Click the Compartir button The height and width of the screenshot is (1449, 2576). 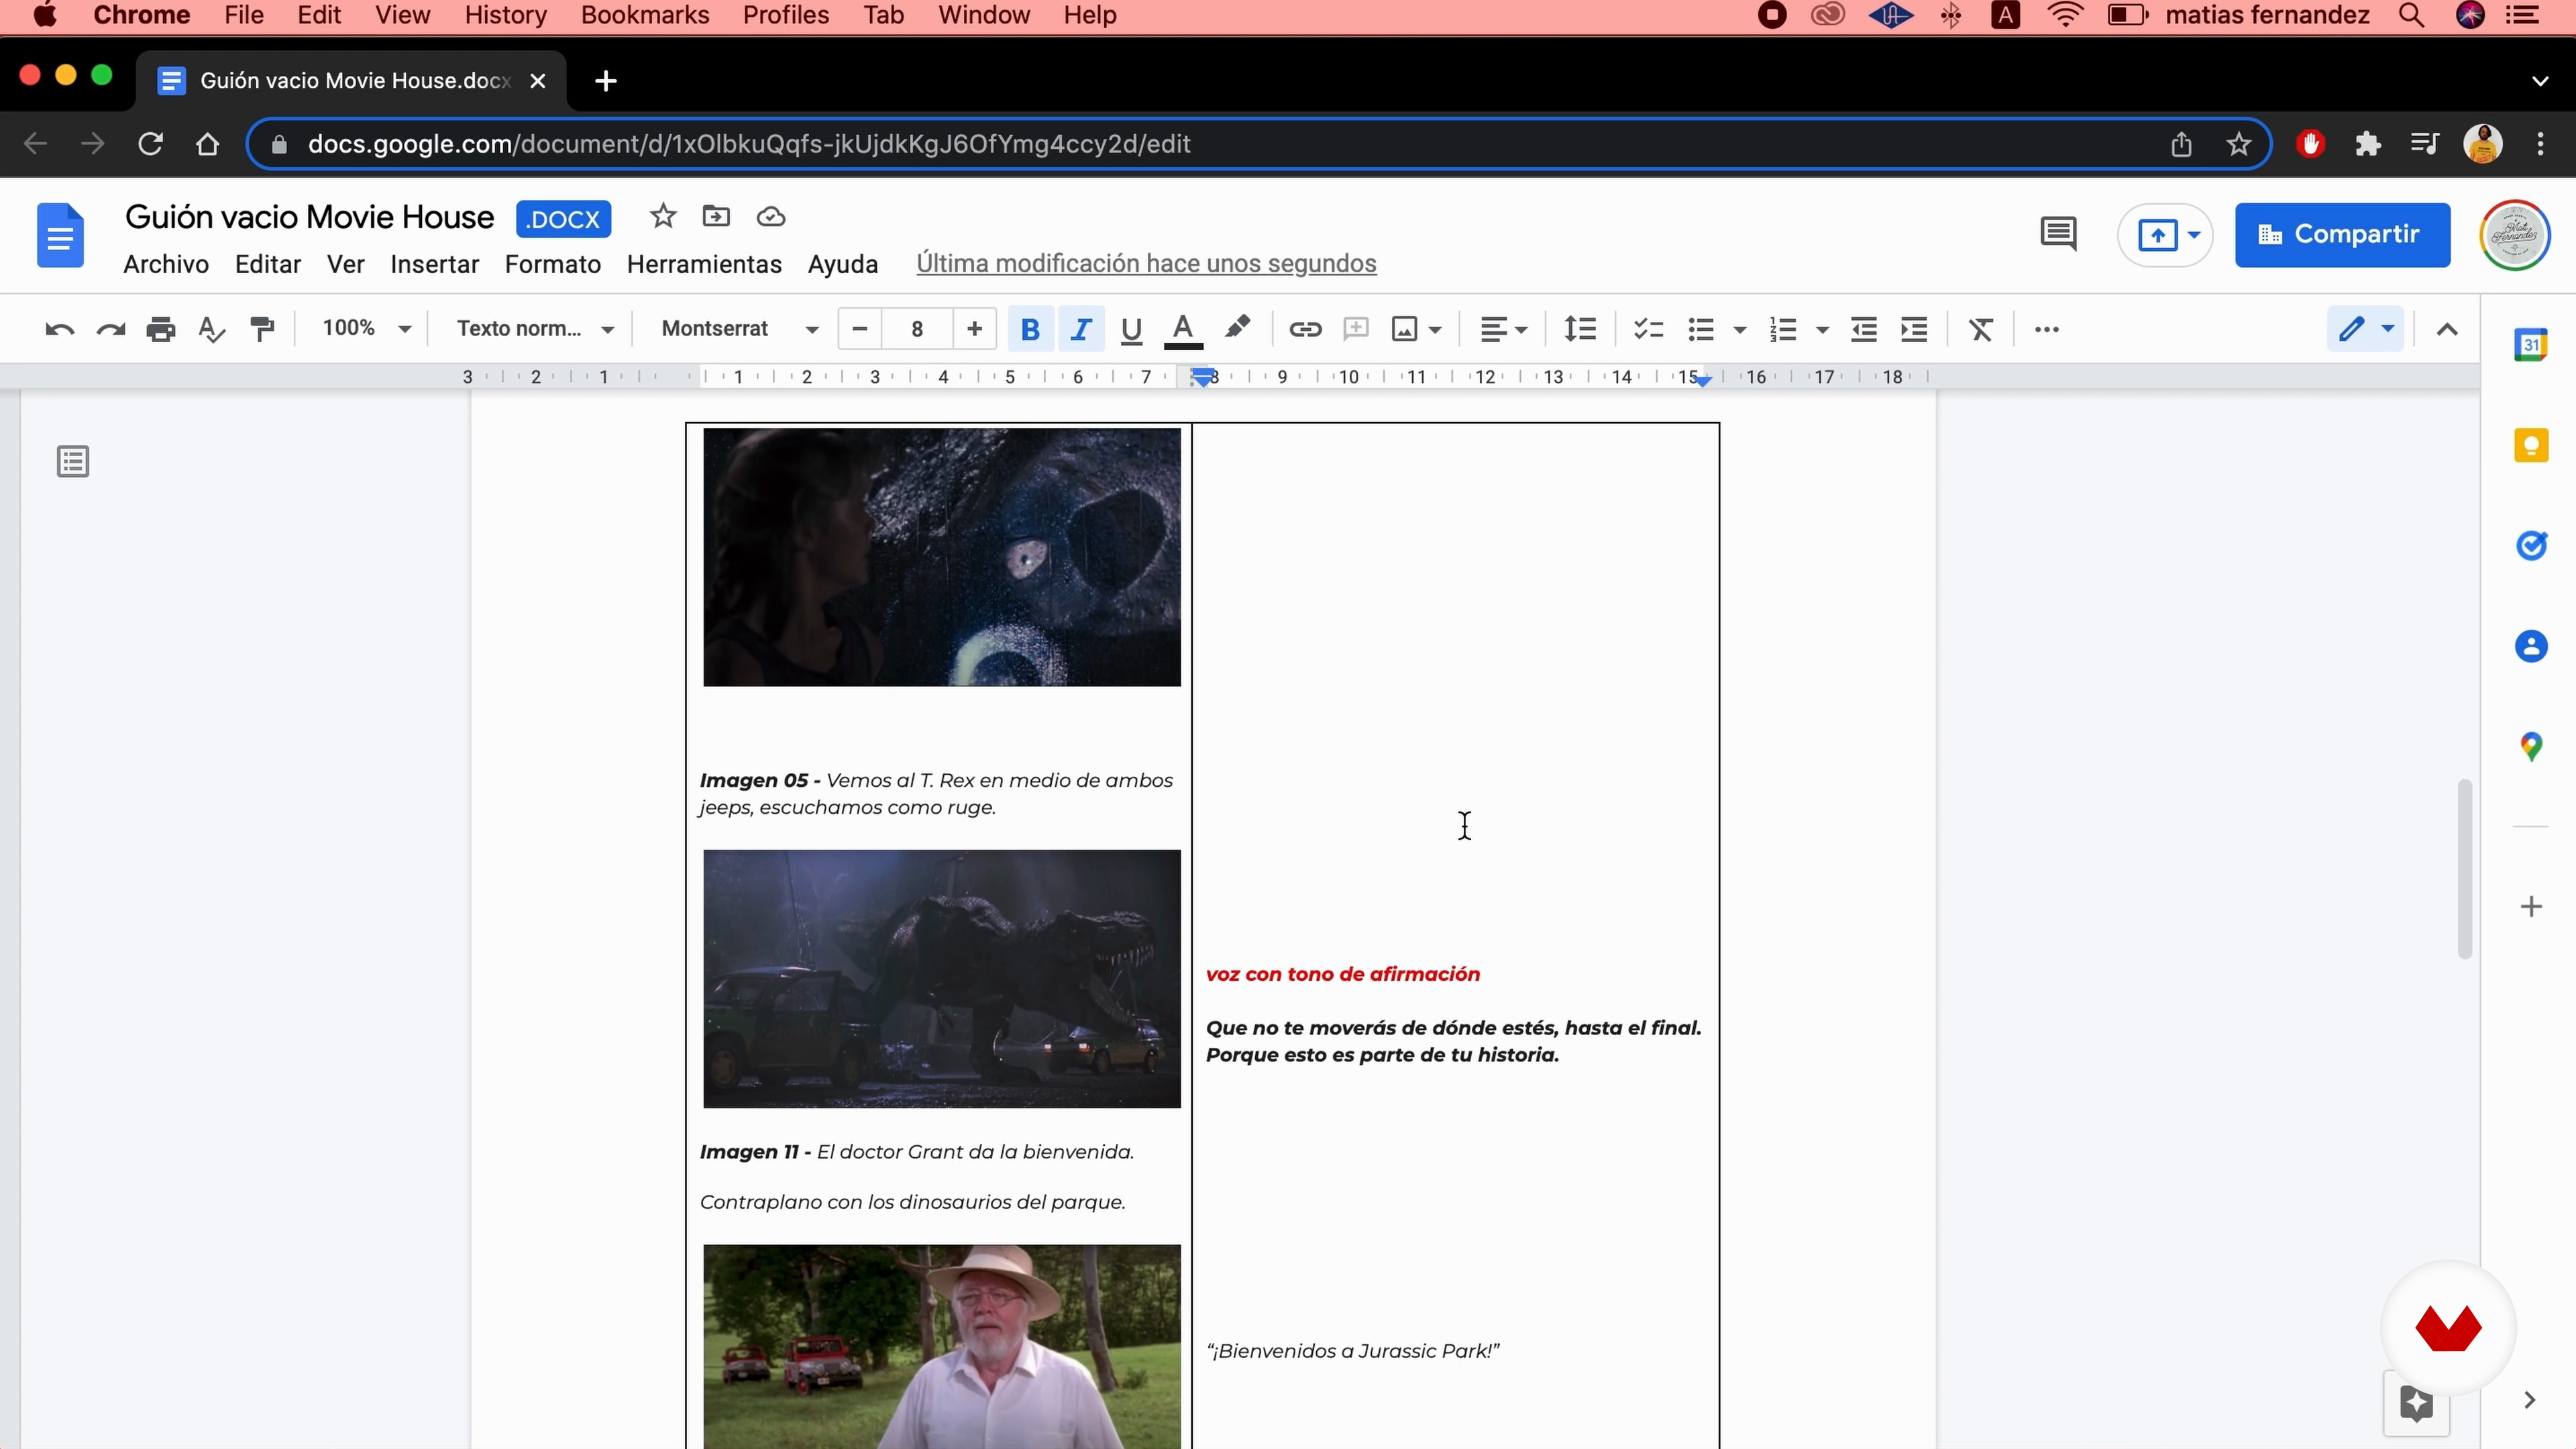2342,235
